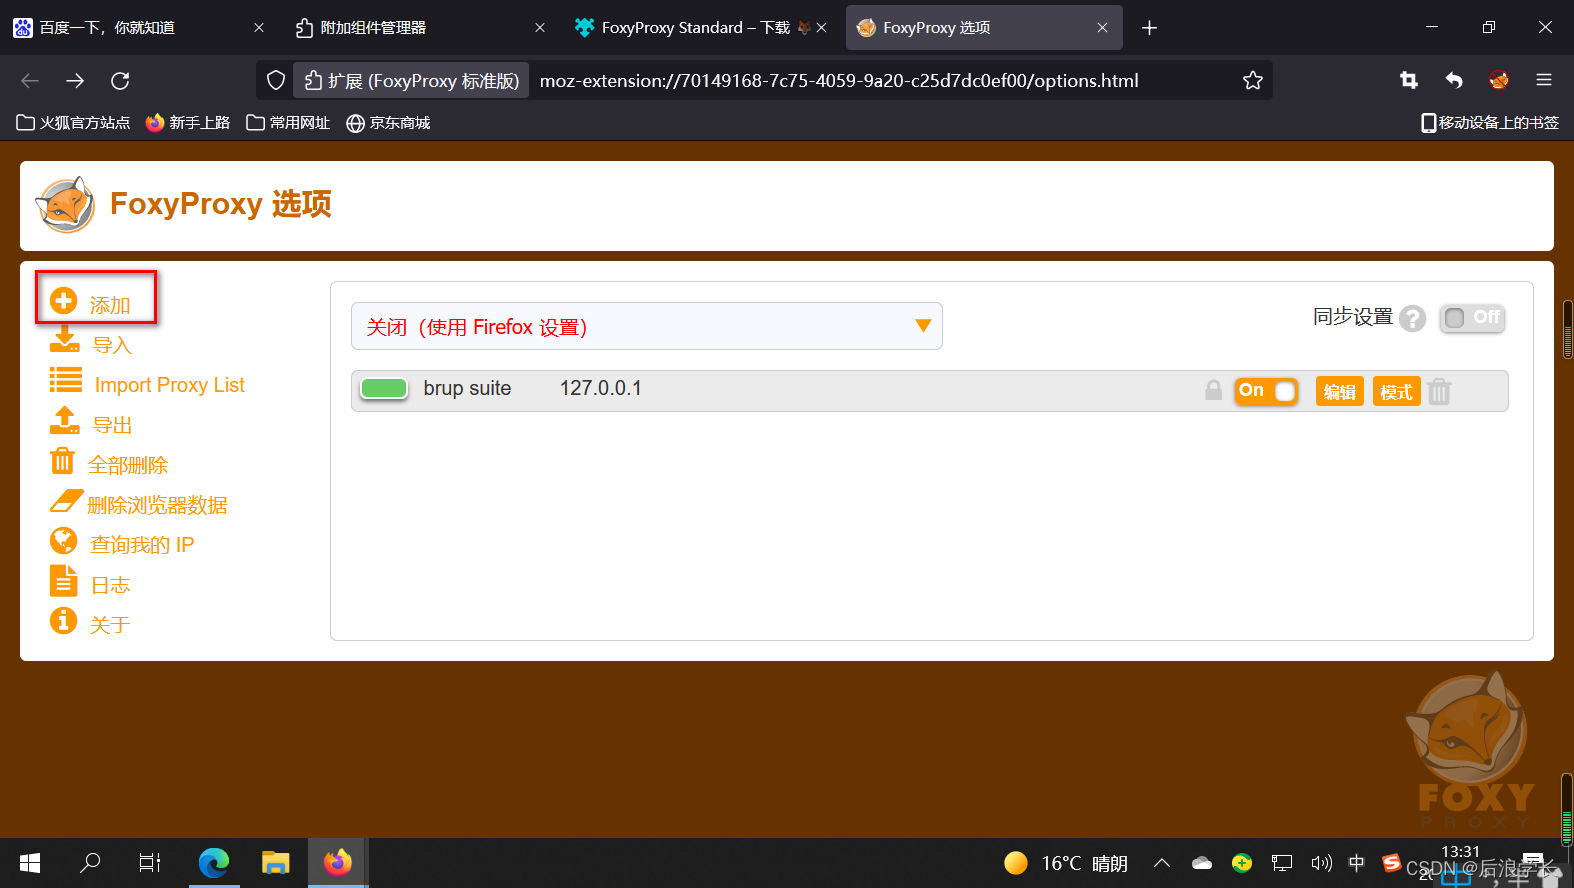Screen dimensions: 1574x888
Task: Click the FoxyProxy toolbar extension icon
Action: coord(1498,80)
